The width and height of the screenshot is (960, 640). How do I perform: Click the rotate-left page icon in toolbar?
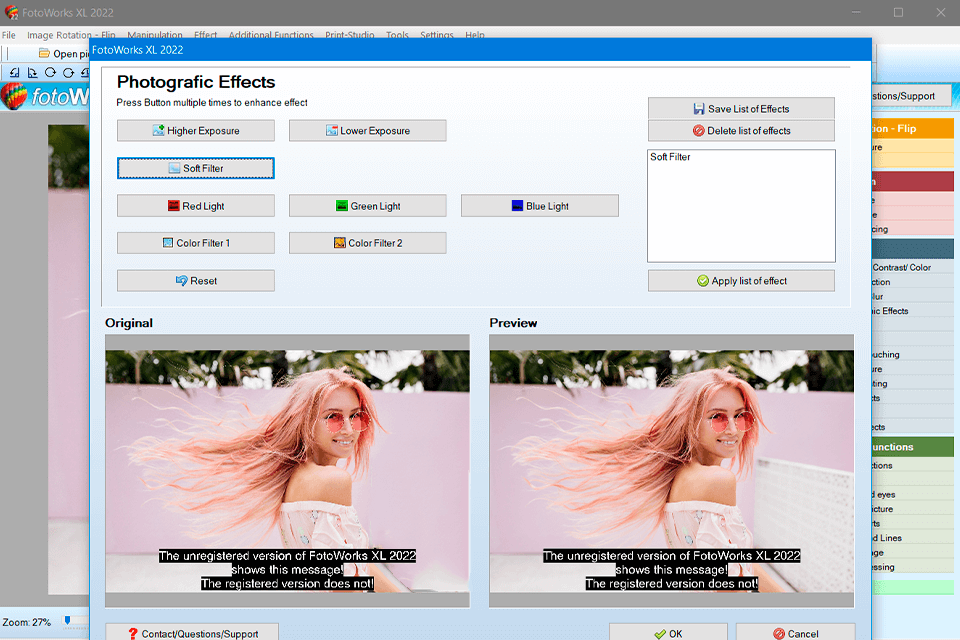[x=15, y=72]
